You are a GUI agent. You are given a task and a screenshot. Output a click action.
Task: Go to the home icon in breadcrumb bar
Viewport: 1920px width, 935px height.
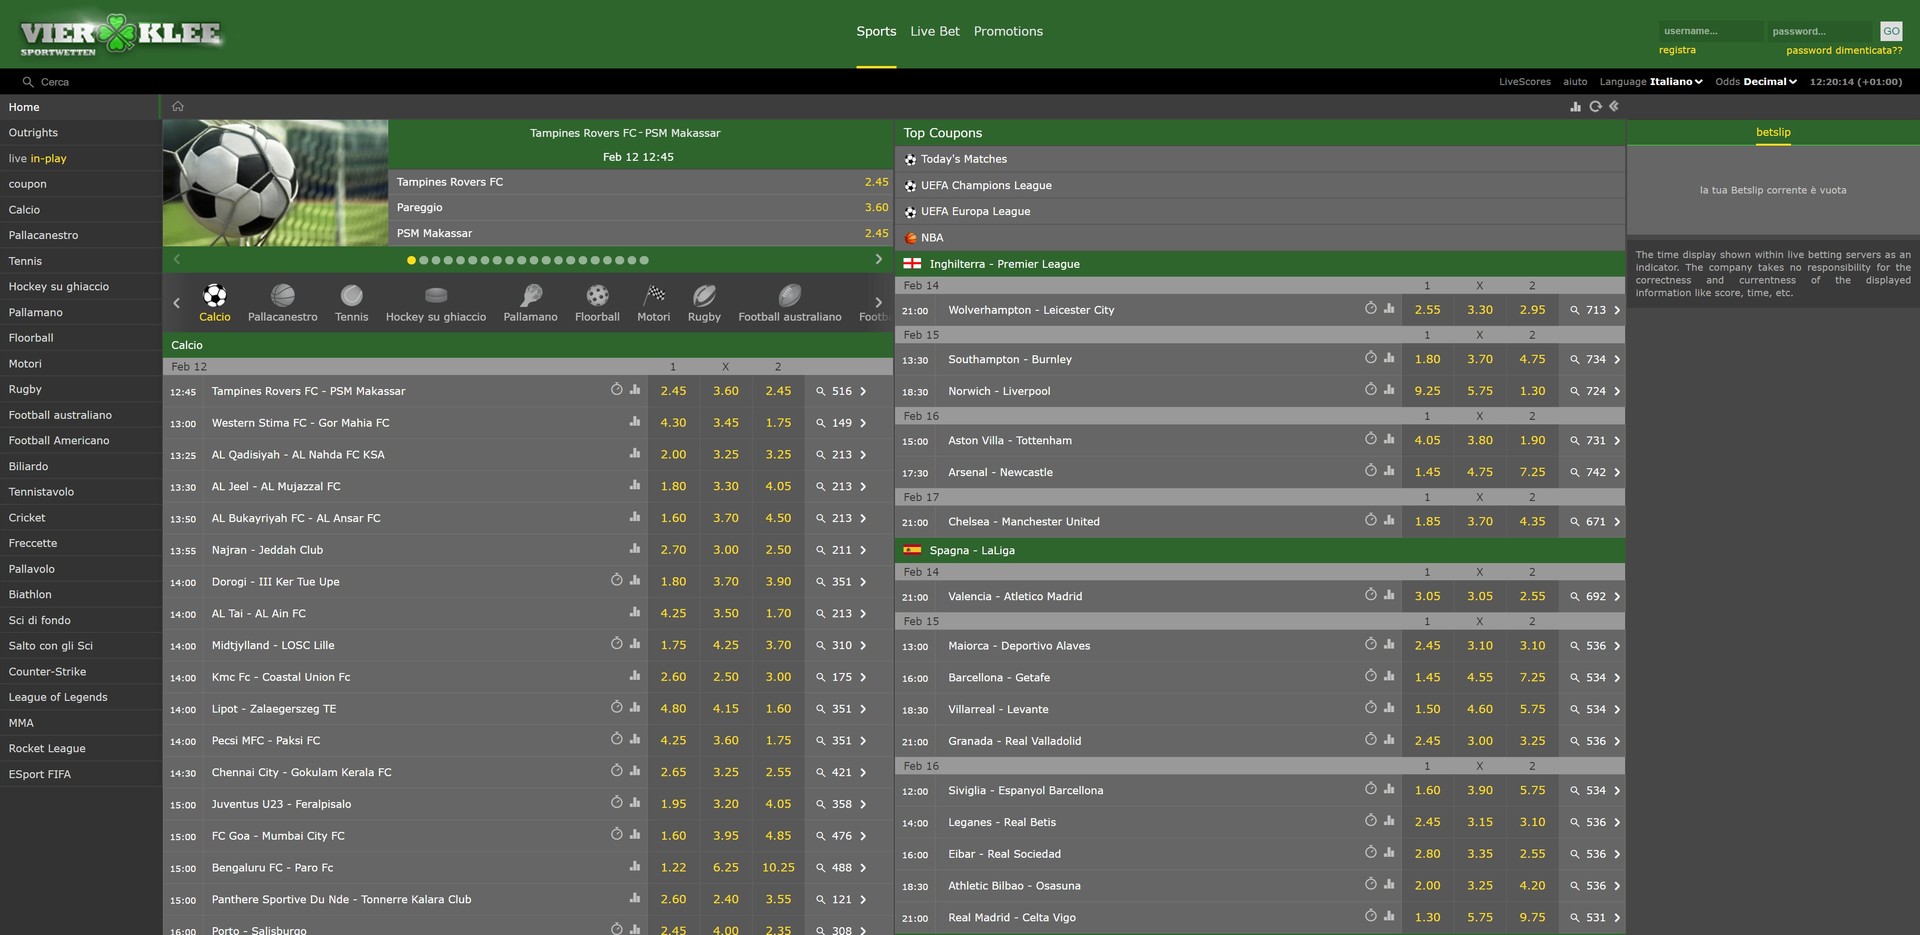[178, 106]
